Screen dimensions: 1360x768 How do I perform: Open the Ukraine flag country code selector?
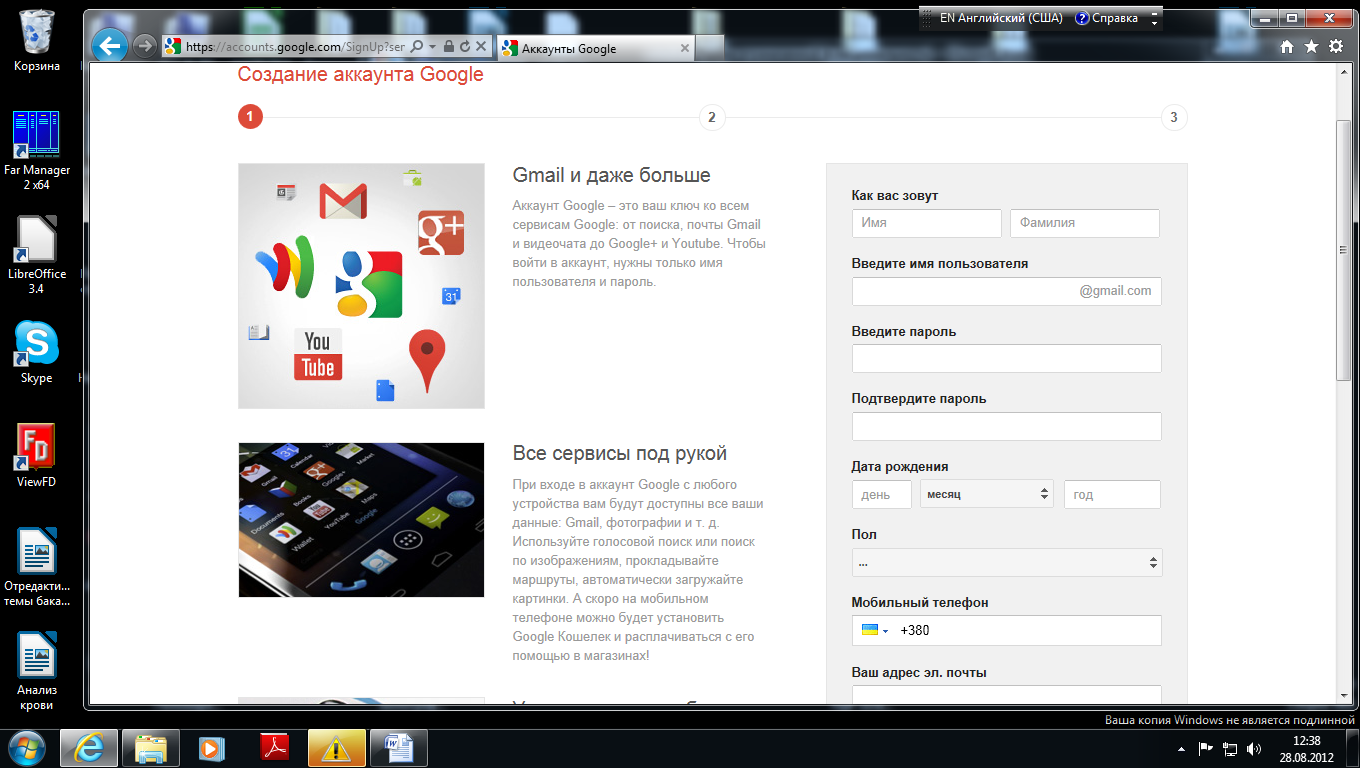pos(875,631)
